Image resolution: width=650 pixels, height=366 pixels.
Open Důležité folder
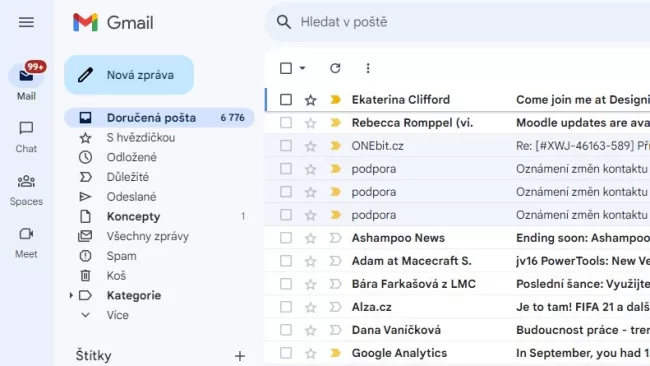[x=159, y=177]
